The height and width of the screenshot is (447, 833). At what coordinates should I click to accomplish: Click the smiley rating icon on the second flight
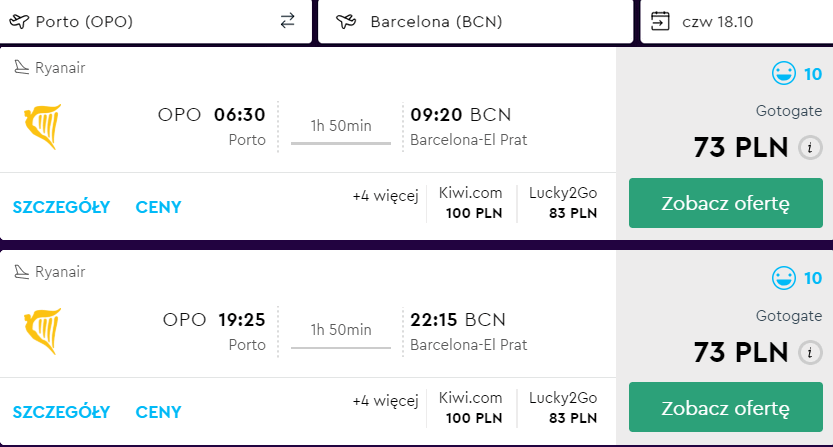[783, 277]
